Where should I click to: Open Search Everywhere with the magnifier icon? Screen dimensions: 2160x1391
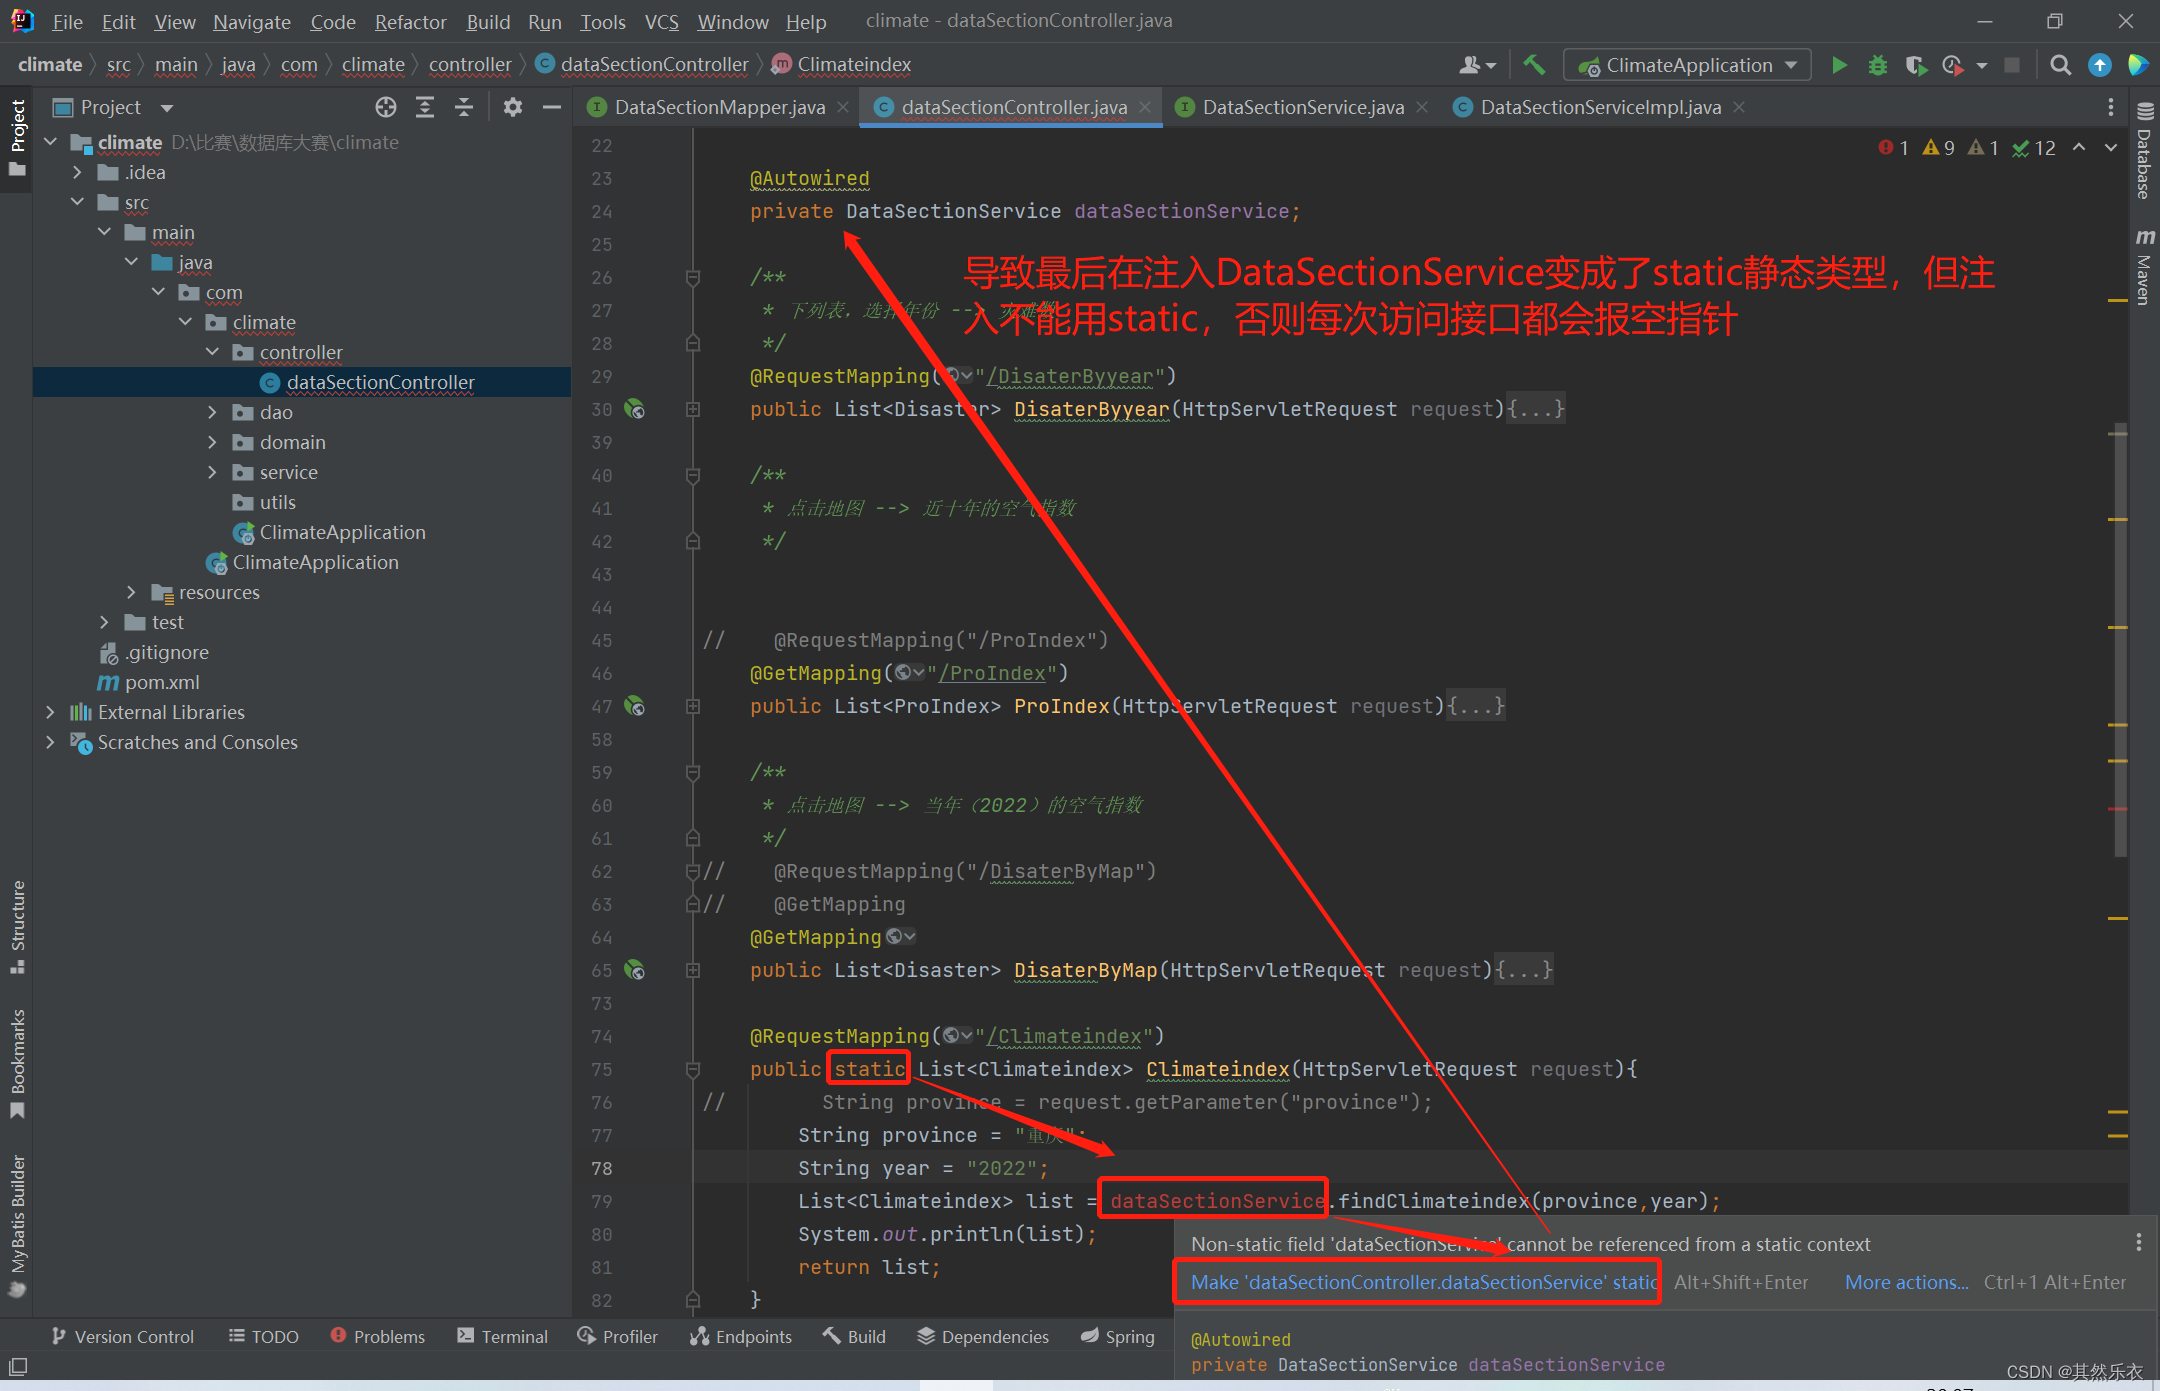tap(2060, 64)
